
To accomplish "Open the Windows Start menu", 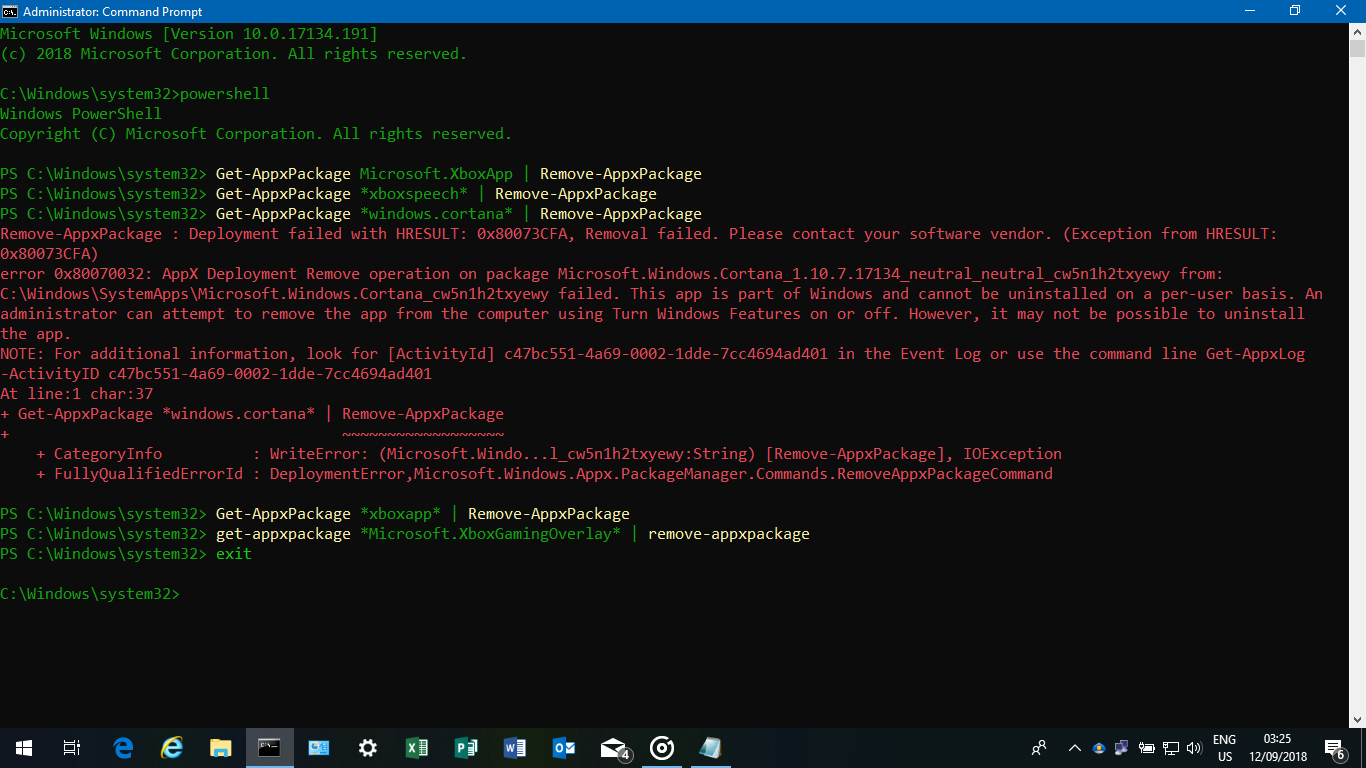I will click(x=24, y=748).
